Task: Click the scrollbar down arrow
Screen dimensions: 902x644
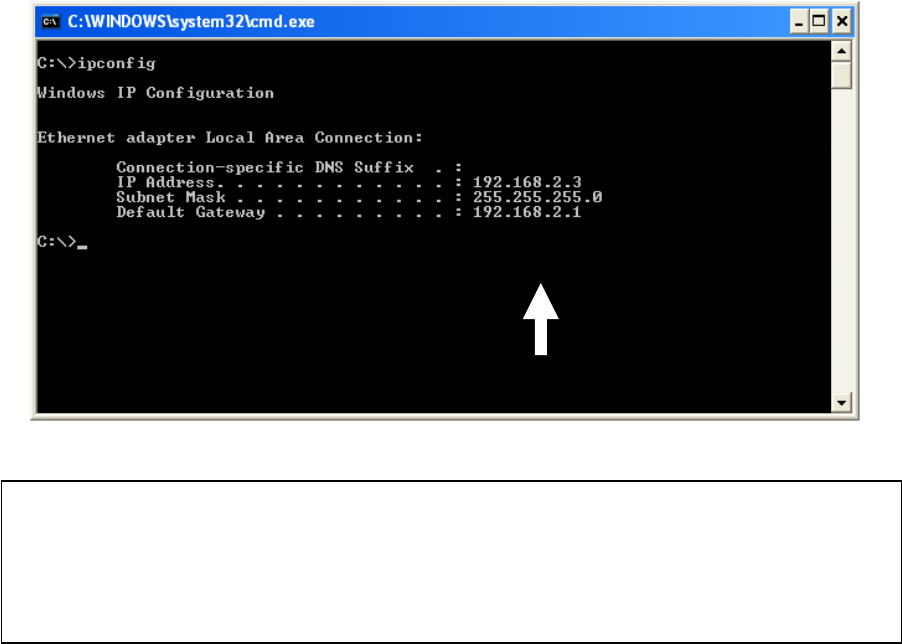Action: pos(842,402)
